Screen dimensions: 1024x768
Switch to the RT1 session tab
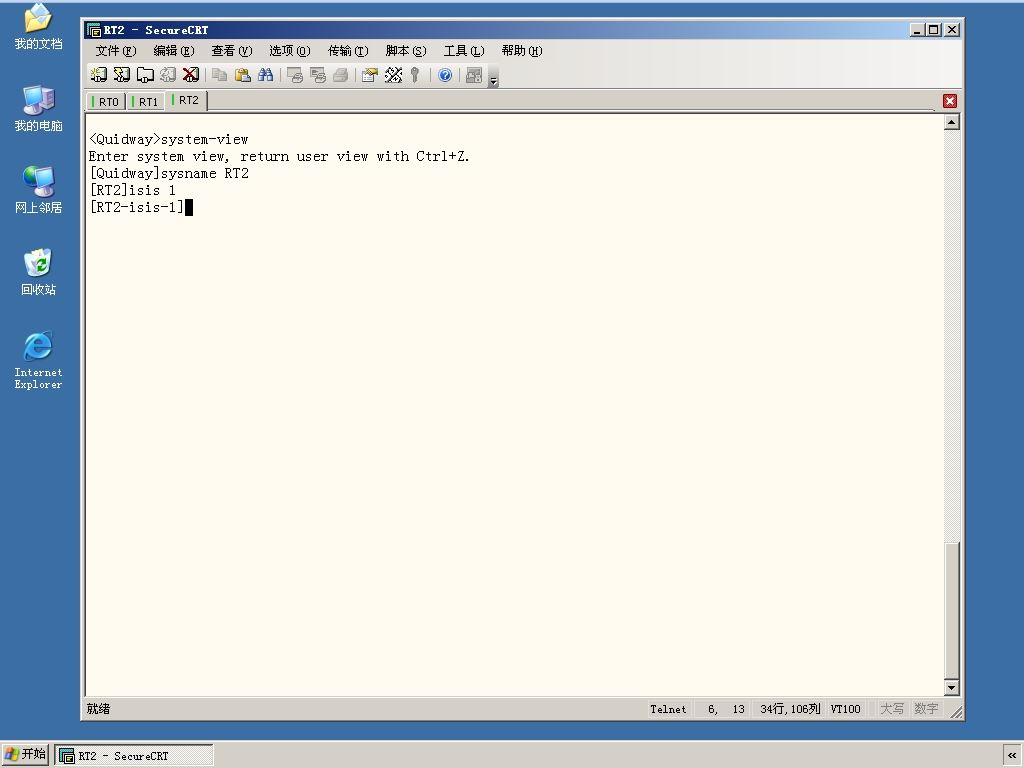[145, 101]
